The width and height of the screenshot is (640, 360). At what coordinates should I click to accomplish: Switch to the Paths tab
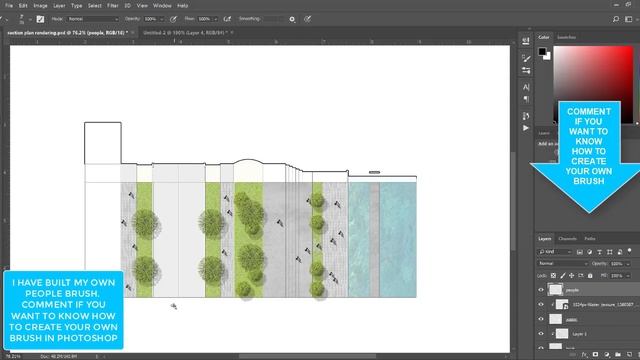click(x=590, y=239)
